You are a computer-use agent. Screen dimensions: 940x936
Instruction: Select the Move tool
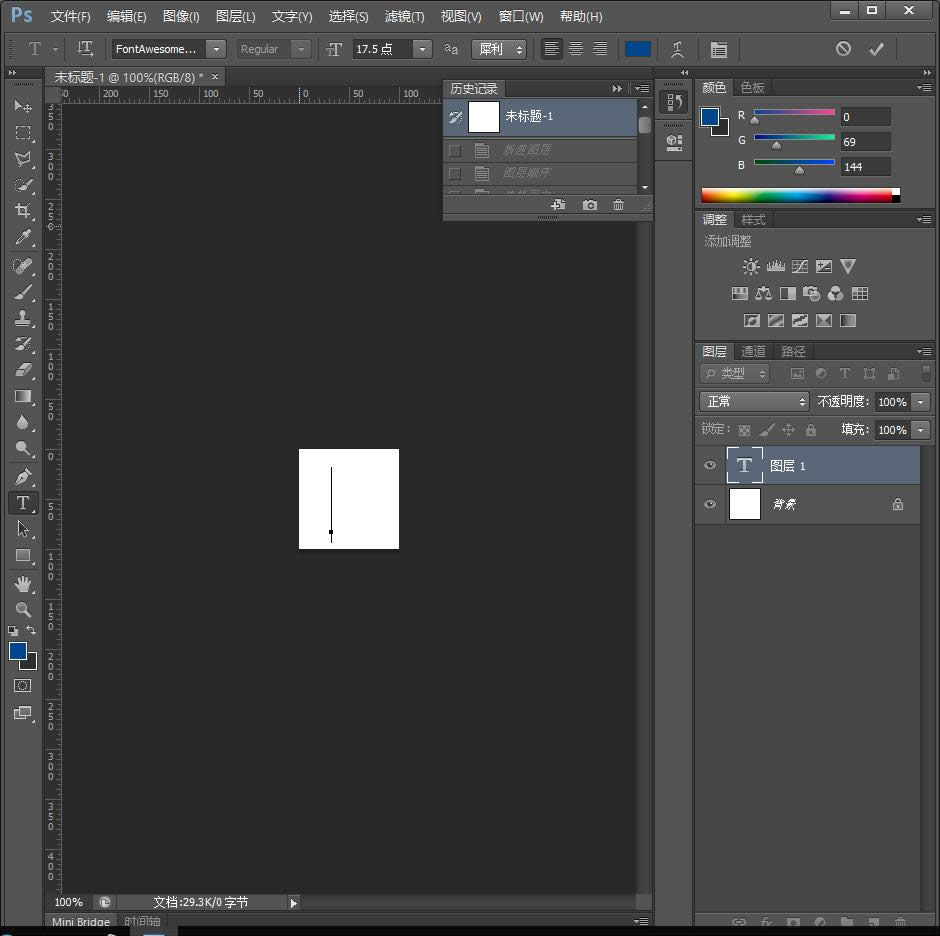click(23, 107)
